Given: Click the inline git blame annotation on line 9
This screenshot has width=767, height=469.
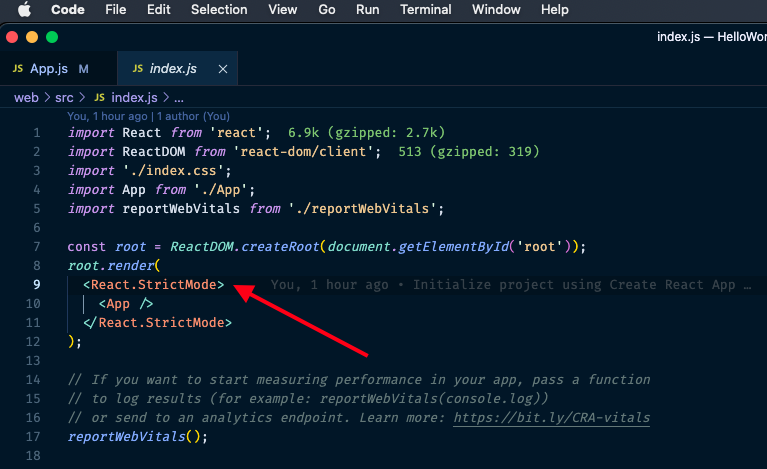Looking at the screenshot, I should (x=510, y=285).
